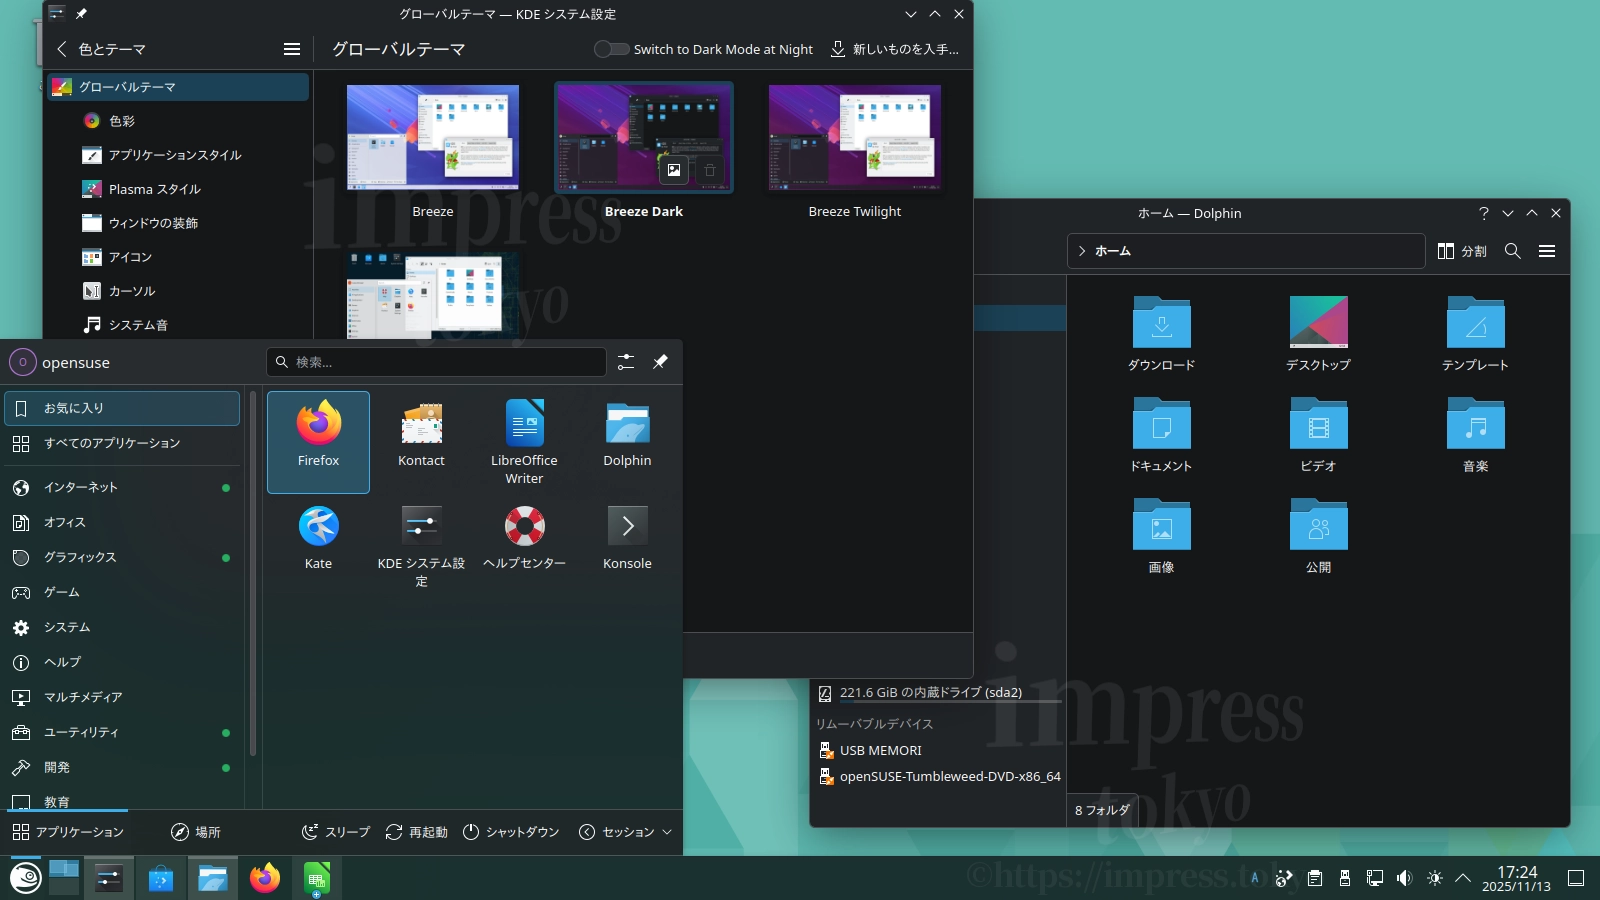Open the テンプレート folder in Dolphin
This screenshot has height=900, width=1600.
1475,334
